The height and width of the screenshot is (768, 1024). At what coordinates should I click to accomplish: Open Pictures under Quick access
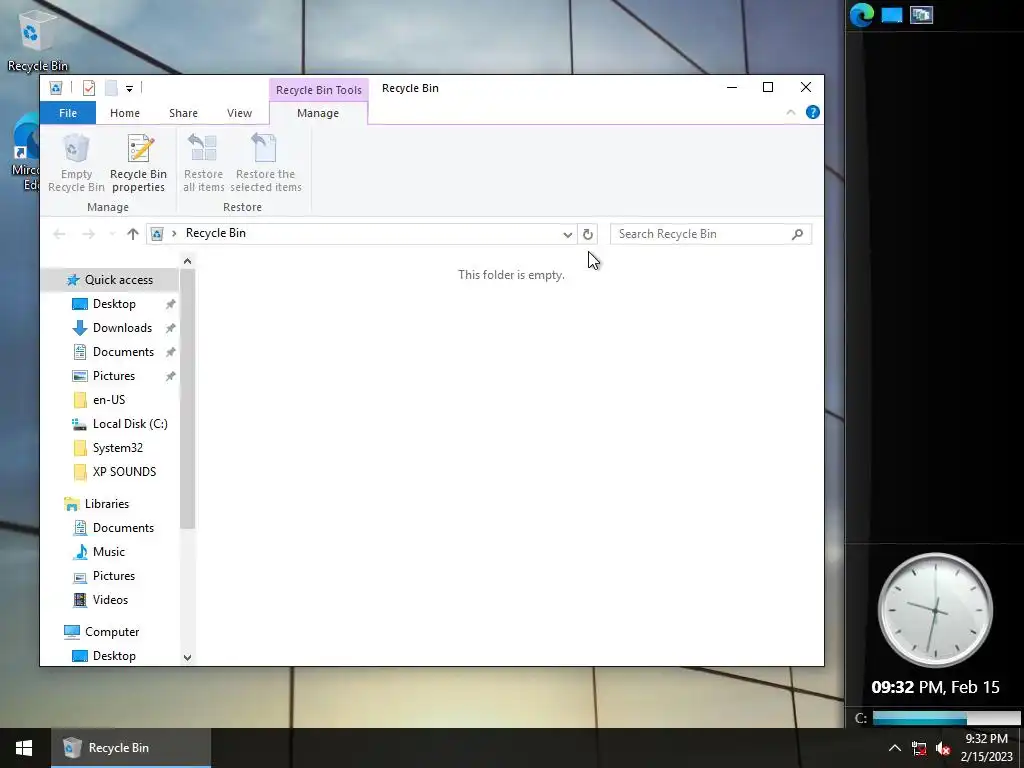(114, 376)
